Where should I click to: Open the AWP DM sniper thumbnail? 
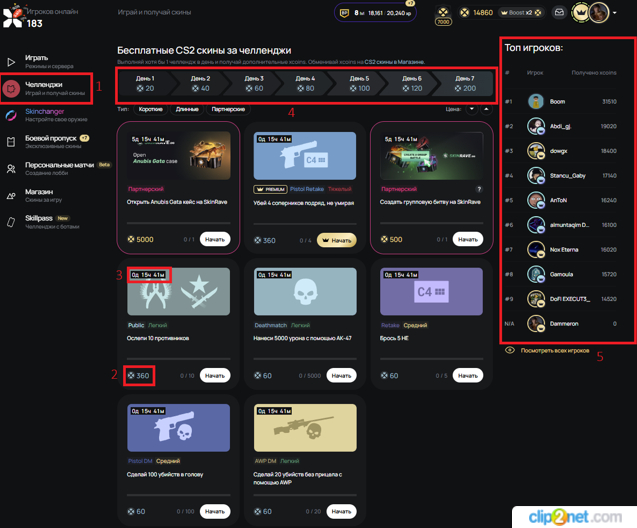[305, 427]
